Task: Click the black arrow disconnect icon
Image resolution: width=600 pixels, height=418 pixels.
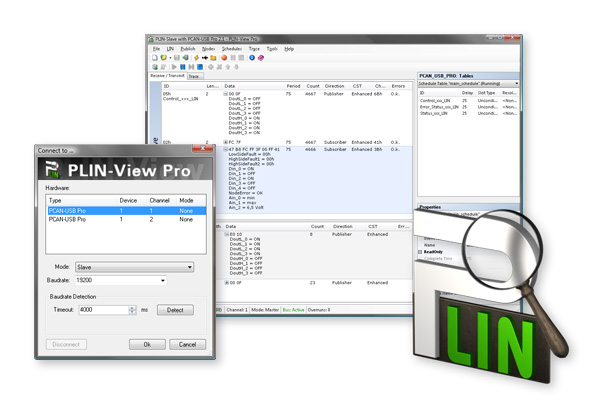Action: click(x=205, y=58)
